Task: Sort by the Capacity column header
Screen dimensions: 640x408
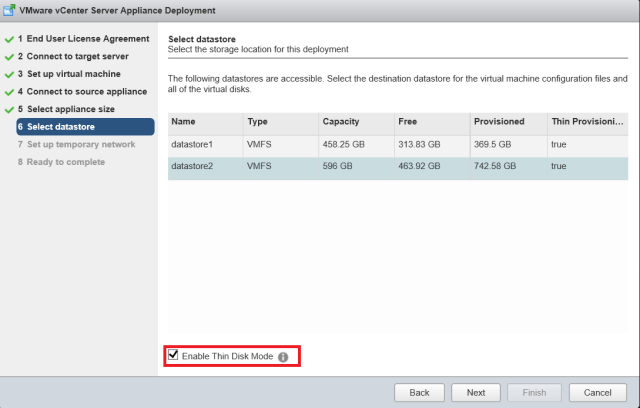Action: point(356,122)
